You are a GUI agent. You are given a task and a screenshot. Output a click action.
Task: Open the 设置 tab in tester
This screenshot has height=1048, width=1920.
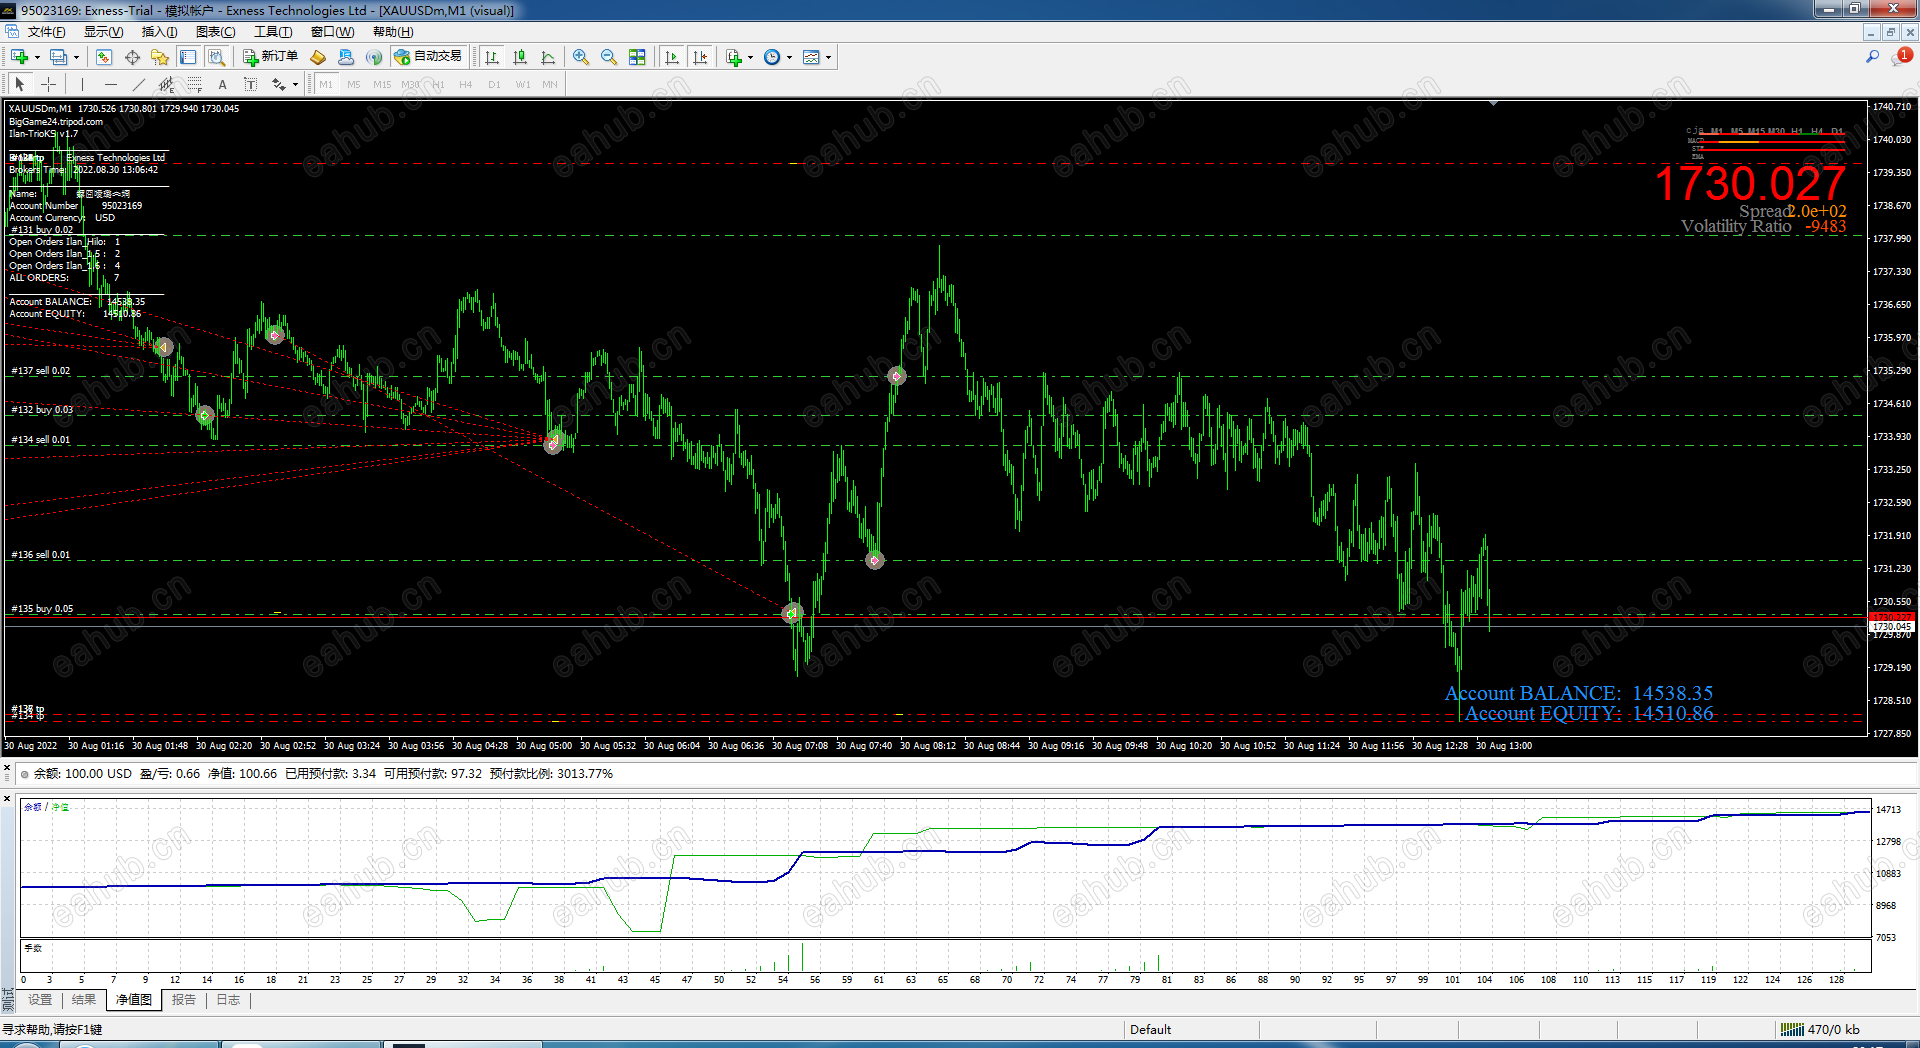point(40,1000)
